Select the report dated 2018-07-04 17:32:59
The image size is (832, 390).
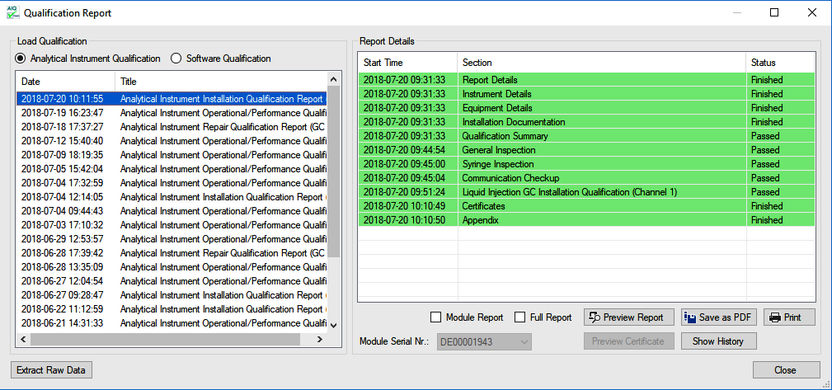[172, 183]
